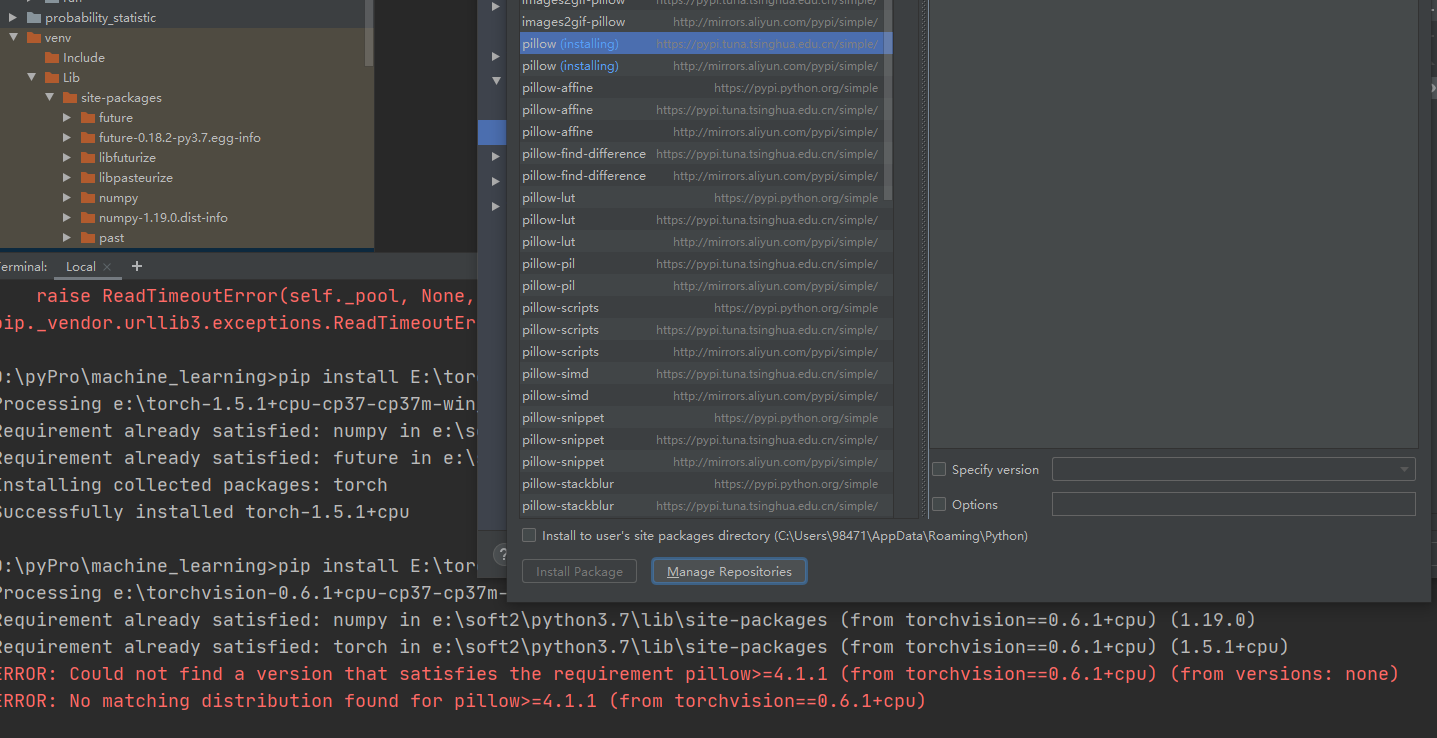Click the help question mark button
This screenshot has width=1437, height=738.
click(501, 553)
